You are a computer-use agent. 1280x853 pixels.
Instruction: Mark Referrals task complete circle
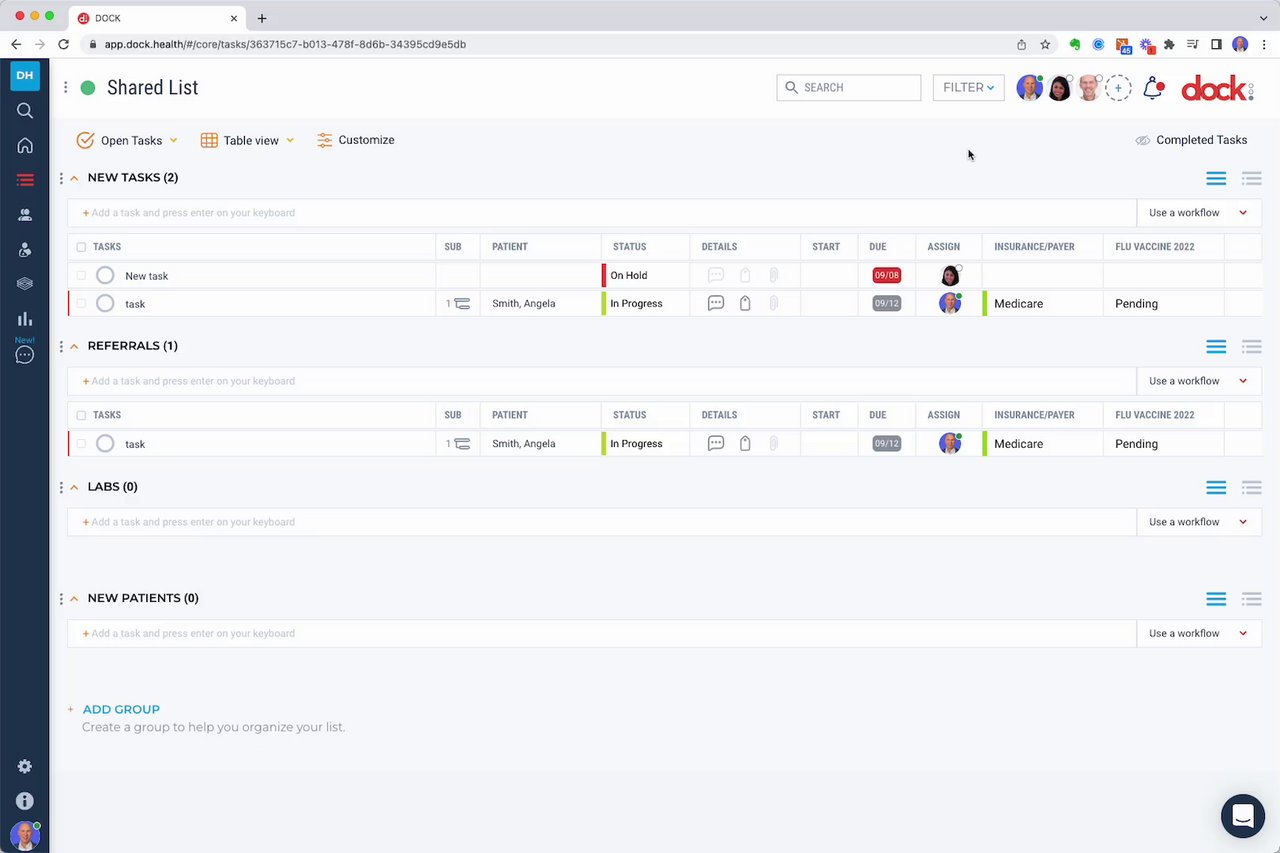105,444
